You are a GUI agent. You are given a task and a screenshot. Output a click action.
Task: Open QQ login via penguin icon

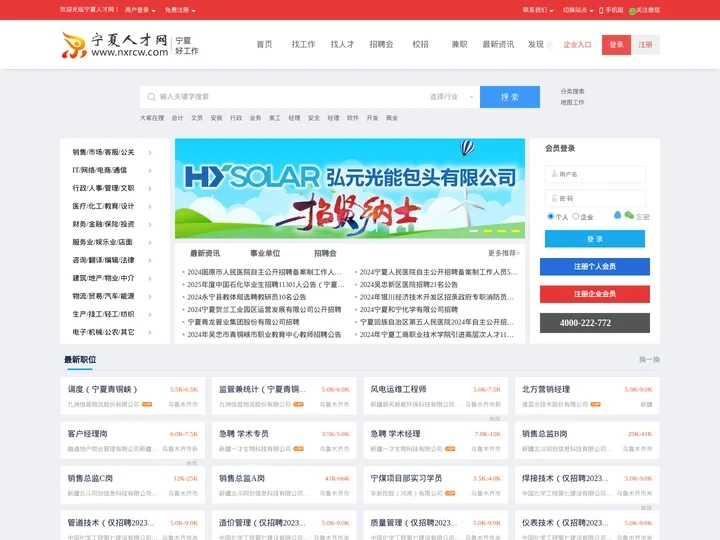click(x=618, y=215)
